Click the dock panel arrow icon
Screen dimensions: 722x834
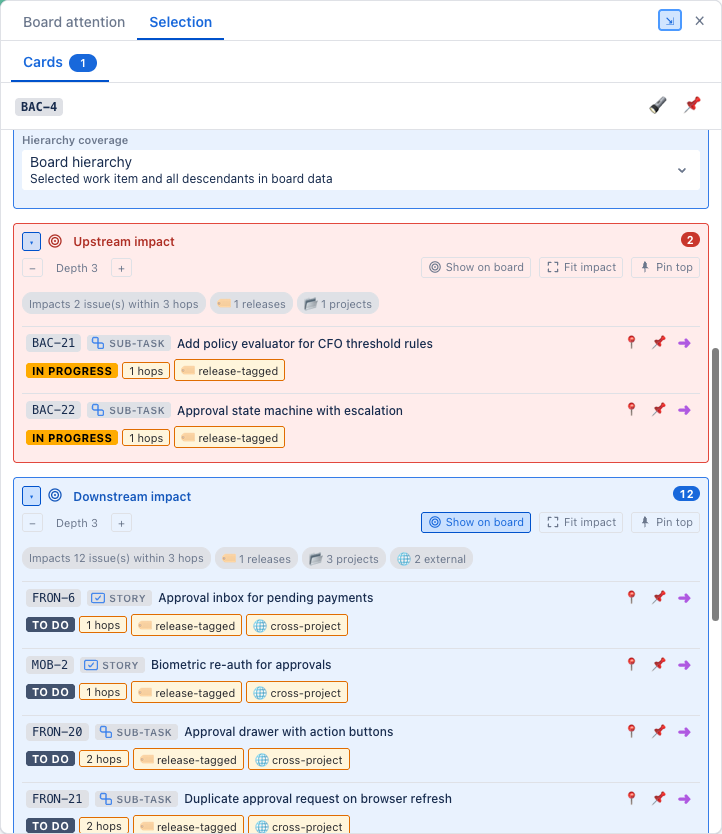point(670,21)
